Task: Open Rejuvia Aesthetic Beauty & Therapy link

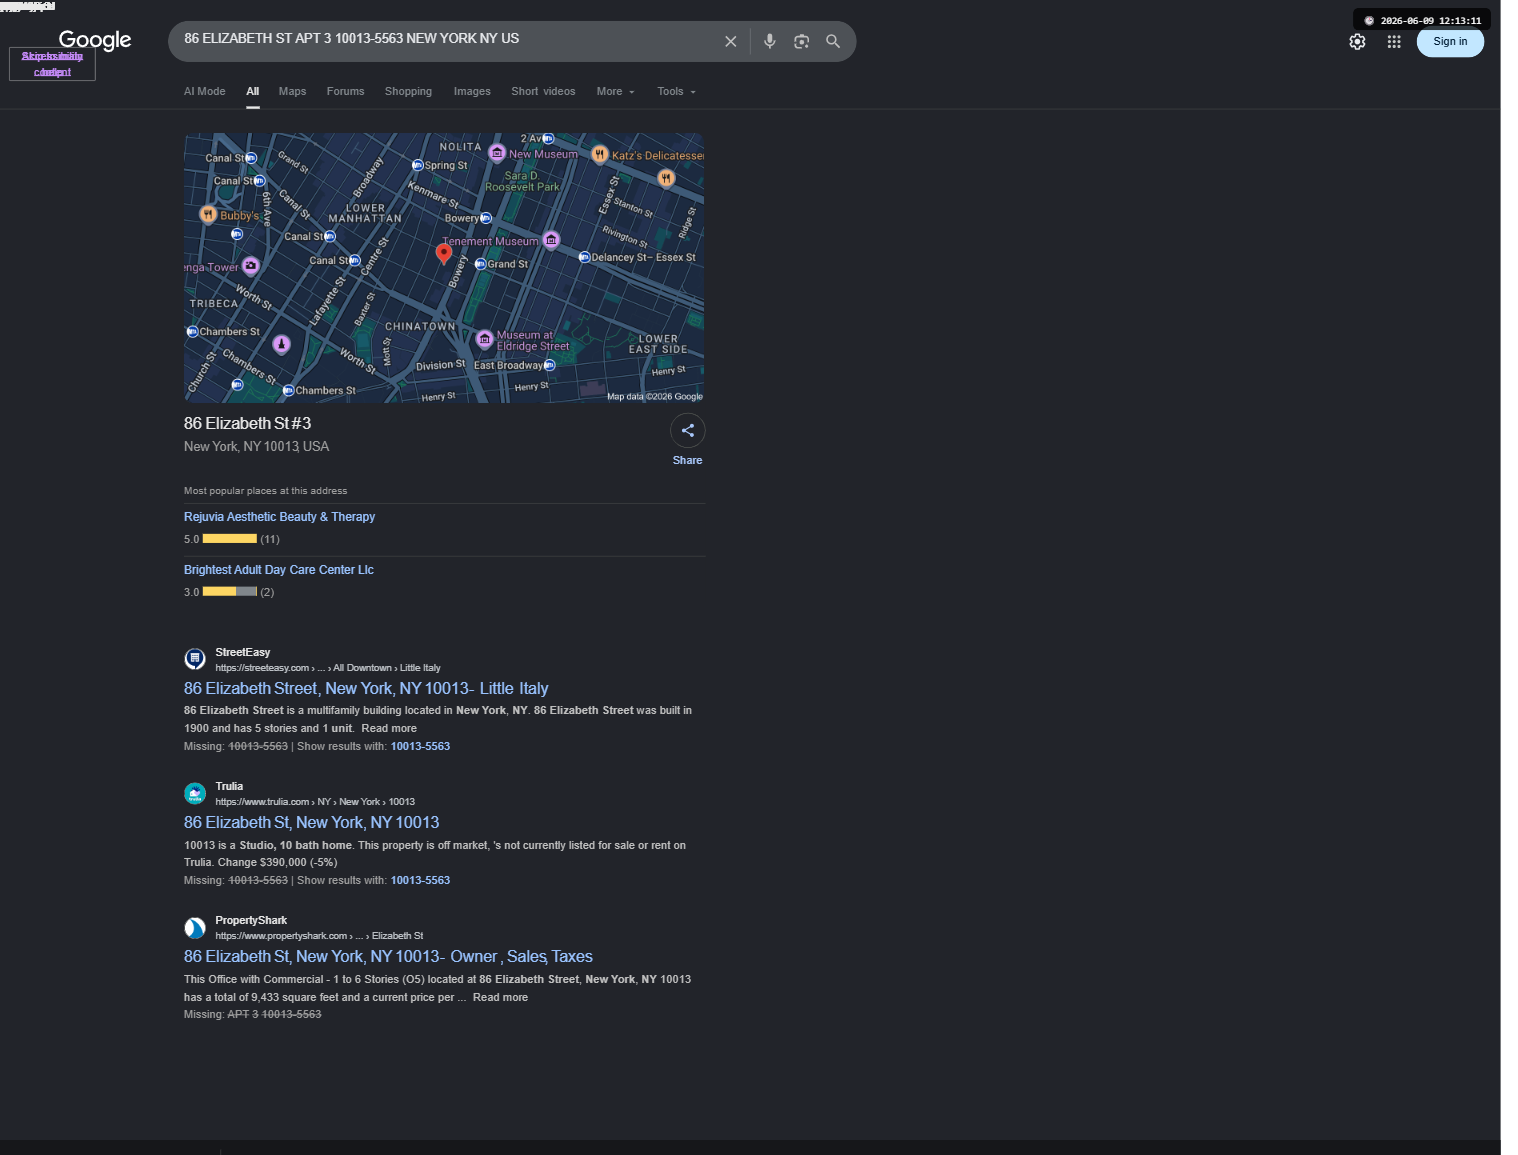Action: pyautogui.click(x=279, y=517)
